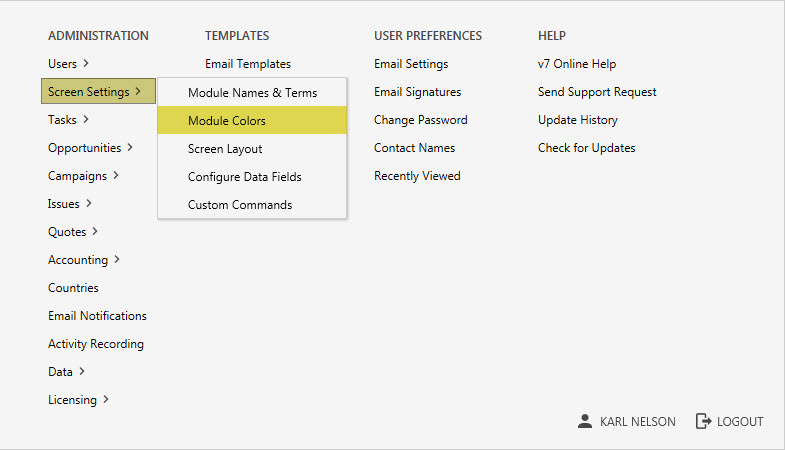Expand the Users submenu
This screenshot has height=450, width=785.
tap(68, 64)
